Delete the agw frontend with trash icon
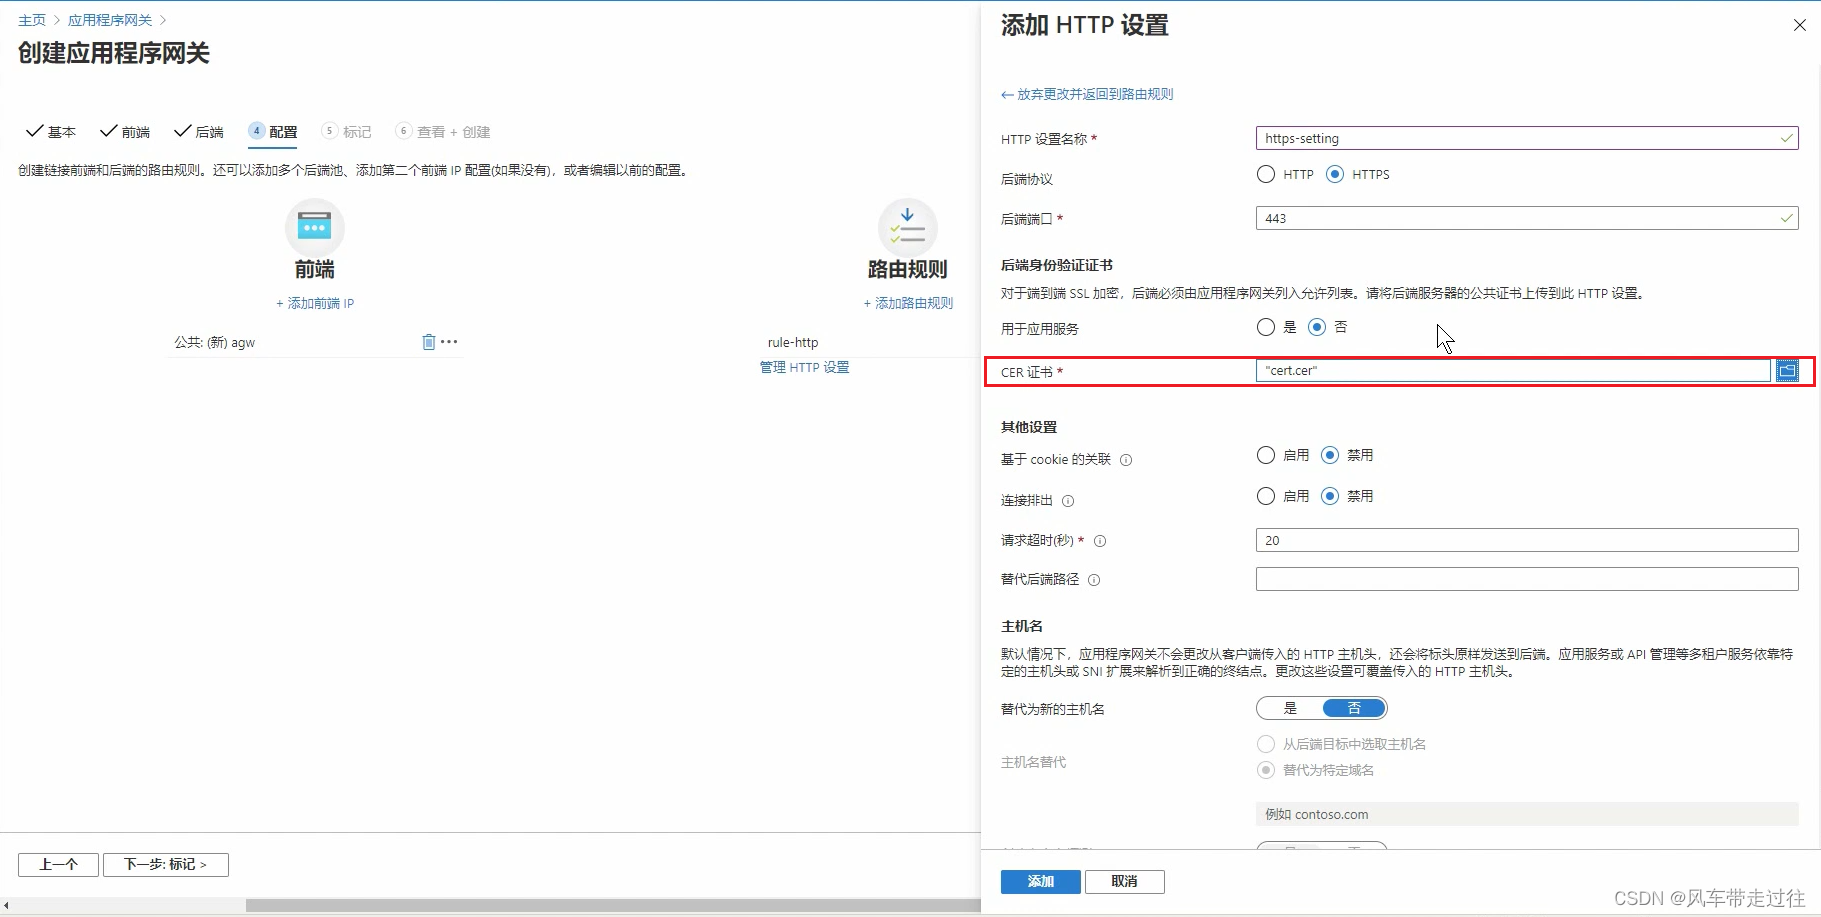This screenshot has width=1821, height=917. [x=429, y=342]
